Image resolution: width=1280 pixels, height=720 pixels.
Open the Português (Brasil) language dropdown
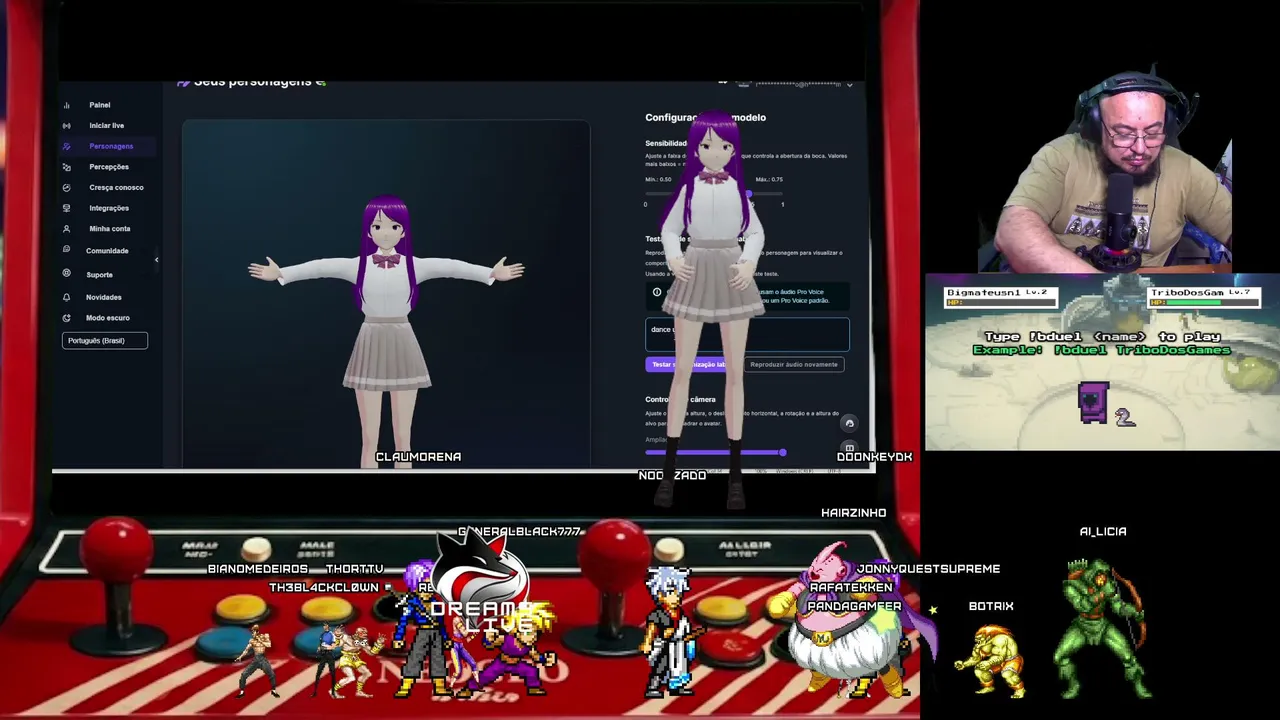click(105, 341)
